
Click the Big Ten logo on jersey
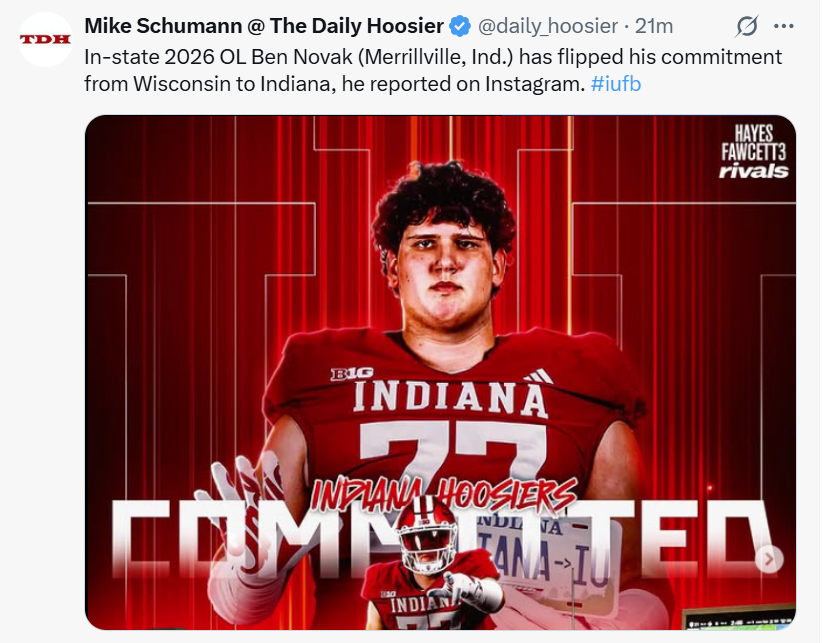click(352, 373)
